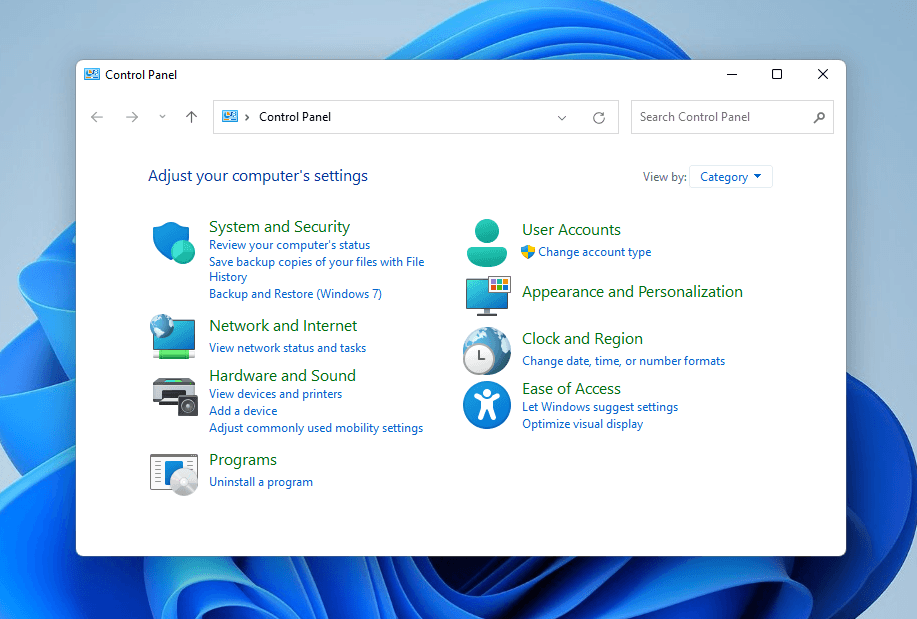Click the search magnifier icon
Image resolution: width=917 pixels, height=619 pixels.
point(819,117)
